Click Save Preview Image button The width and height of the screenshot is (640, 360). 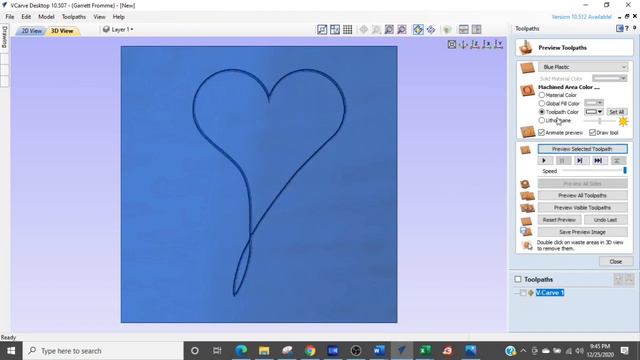[x=582, y=232]
